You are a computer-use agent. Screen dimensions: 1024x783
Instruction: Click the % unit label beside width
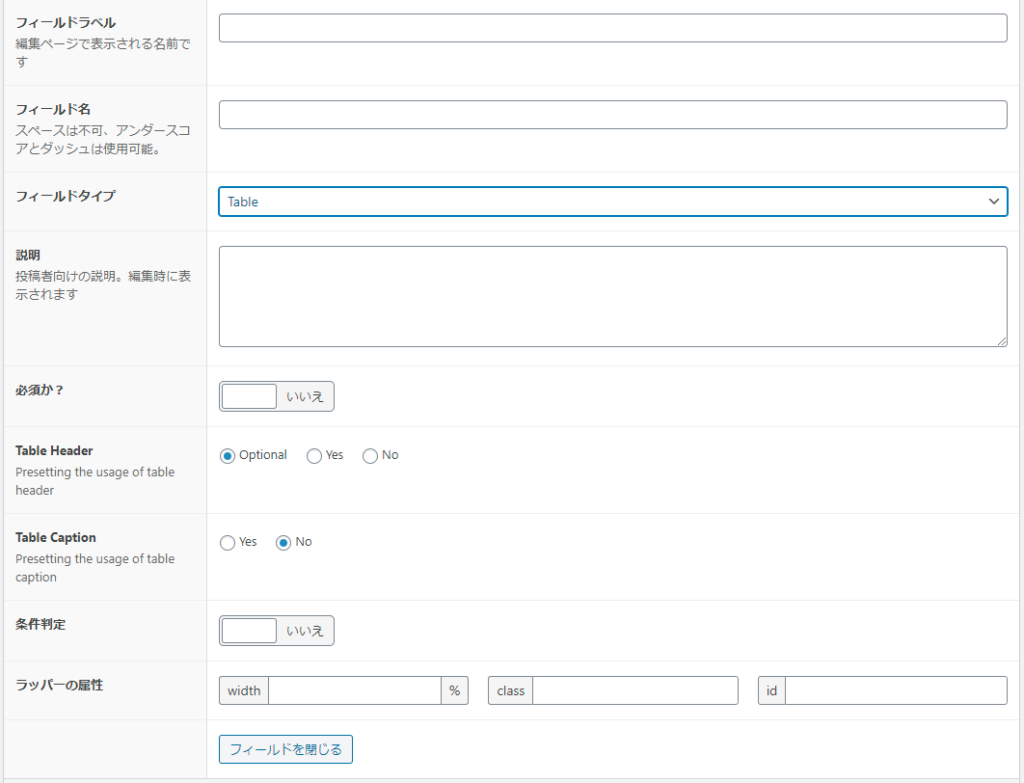click(455, 690)
